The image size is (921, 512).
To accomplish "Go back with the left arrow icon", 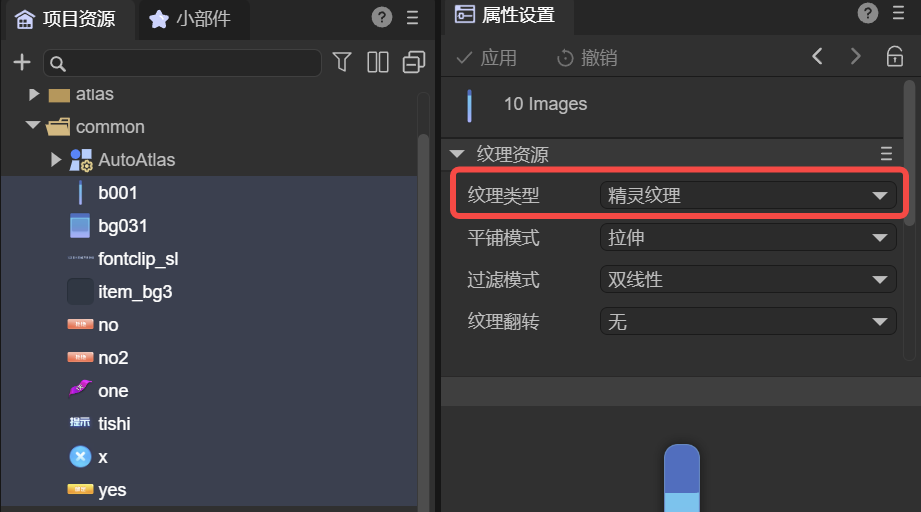I will [x=818, y=57].
